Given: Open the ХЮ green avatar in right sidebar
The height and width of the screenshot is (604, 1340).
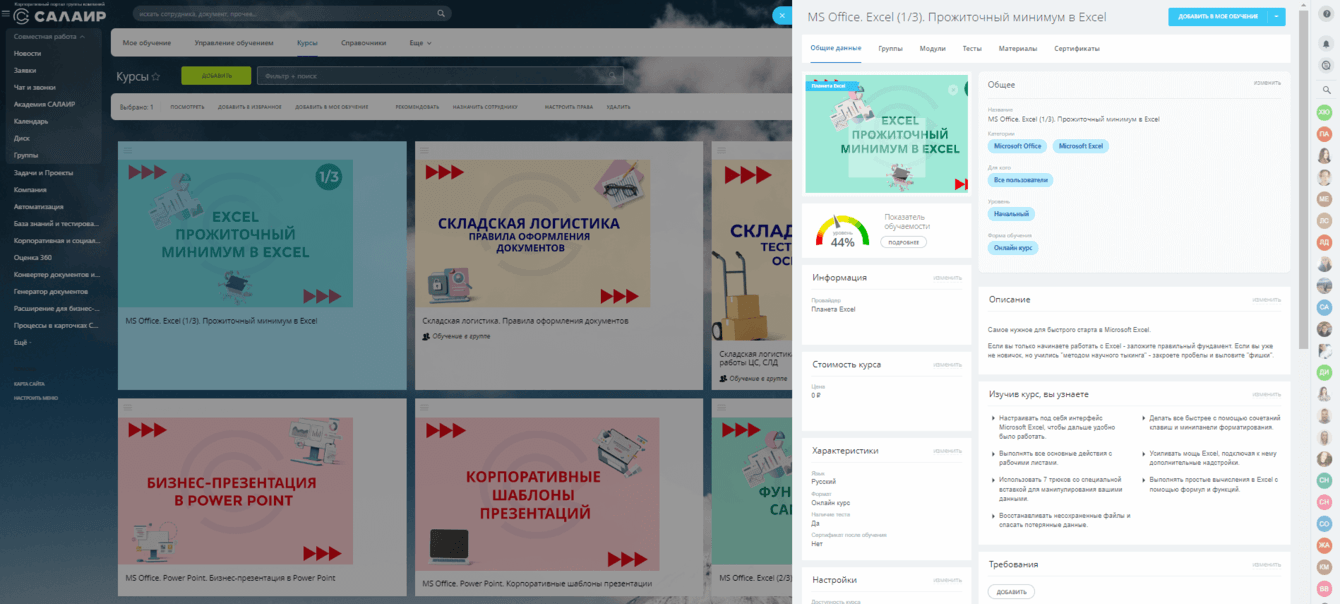Looking at the screenshot, I should tap(1324, 112).
